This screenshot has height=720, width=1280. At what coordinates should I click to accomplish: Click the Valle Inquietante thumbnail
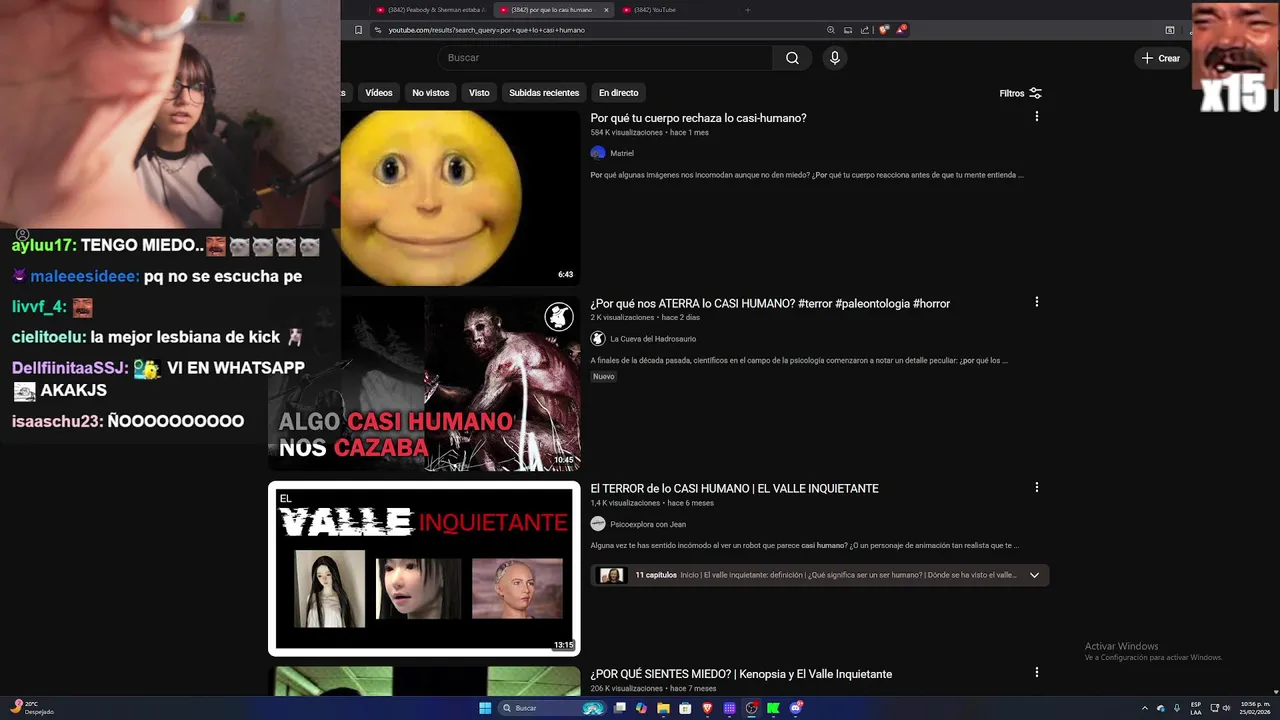point(424,568)
